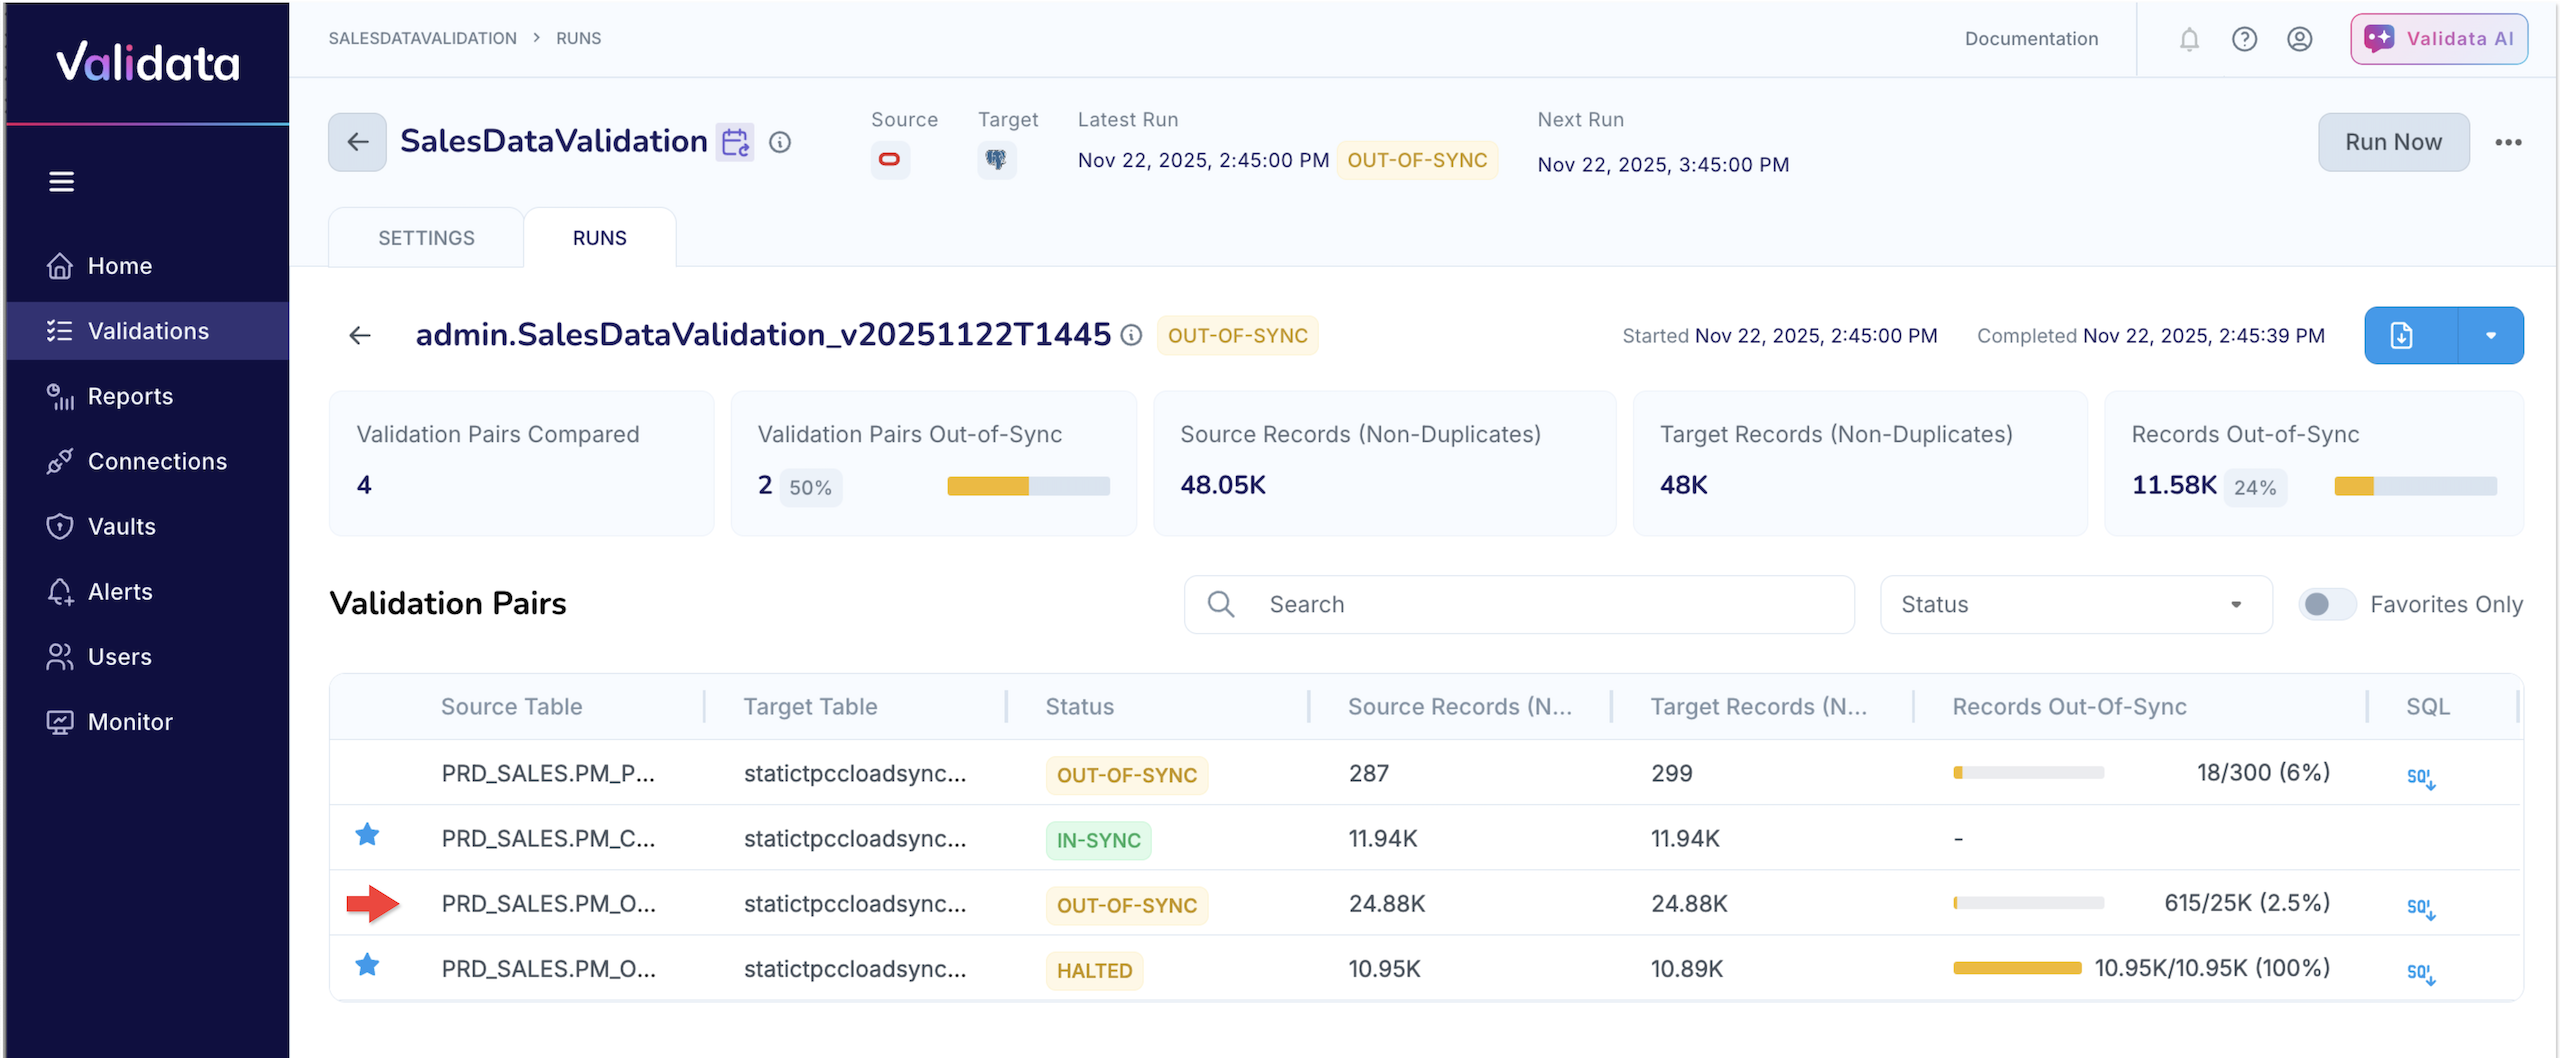Click the Run Now button
This screenshot has width=2560, height=1058.
2393,142
